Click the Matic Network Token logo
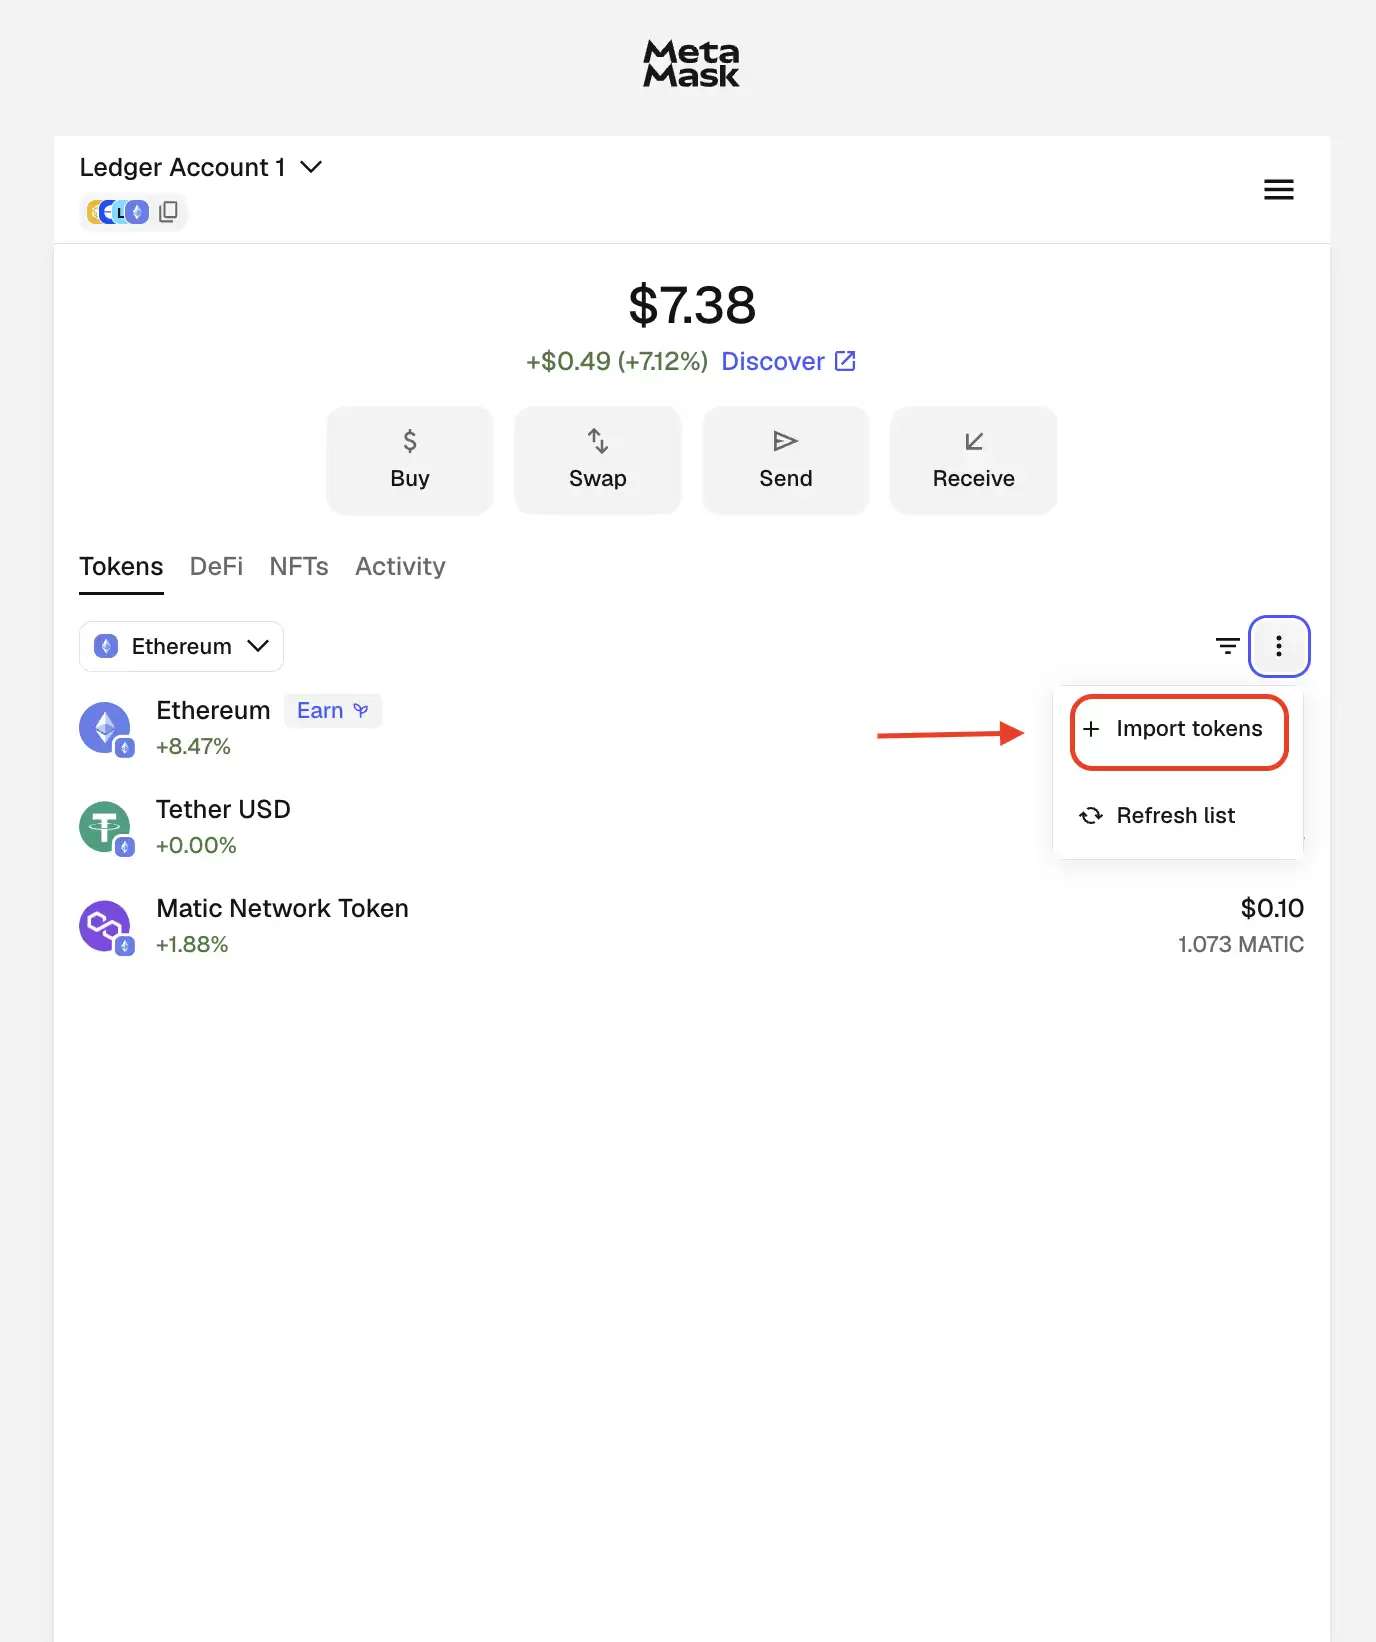Screen dimensions: 1376x1642 [x=106, y=927]
